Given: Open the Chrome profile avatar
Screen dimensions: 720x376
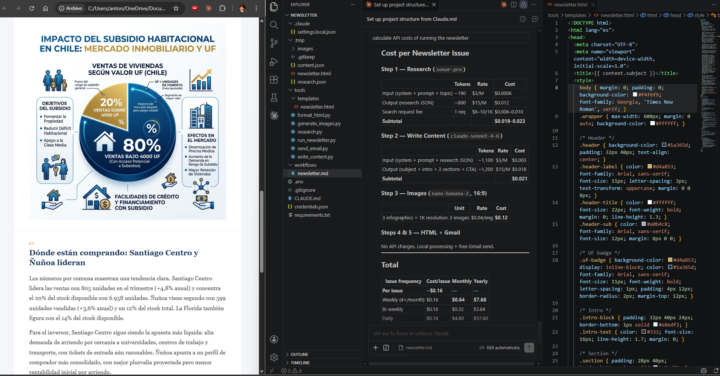Looking at the screenshot, I should tap(242, 8).
